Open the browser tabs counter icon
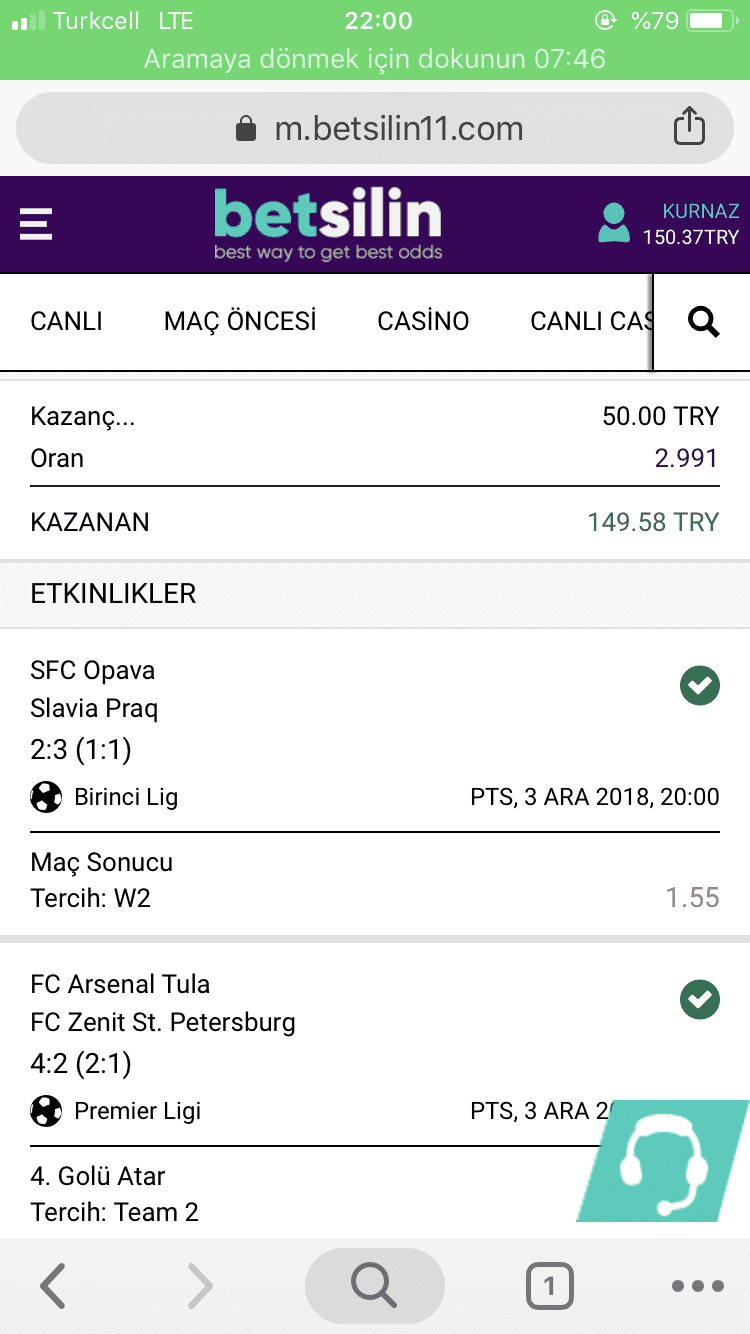The image size is (750, 1334). coord(550,1285)
